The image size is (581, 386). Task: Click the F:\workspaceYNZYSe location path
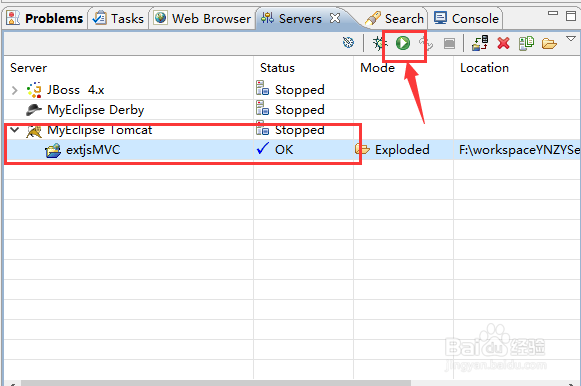click(x=519, y=150)
